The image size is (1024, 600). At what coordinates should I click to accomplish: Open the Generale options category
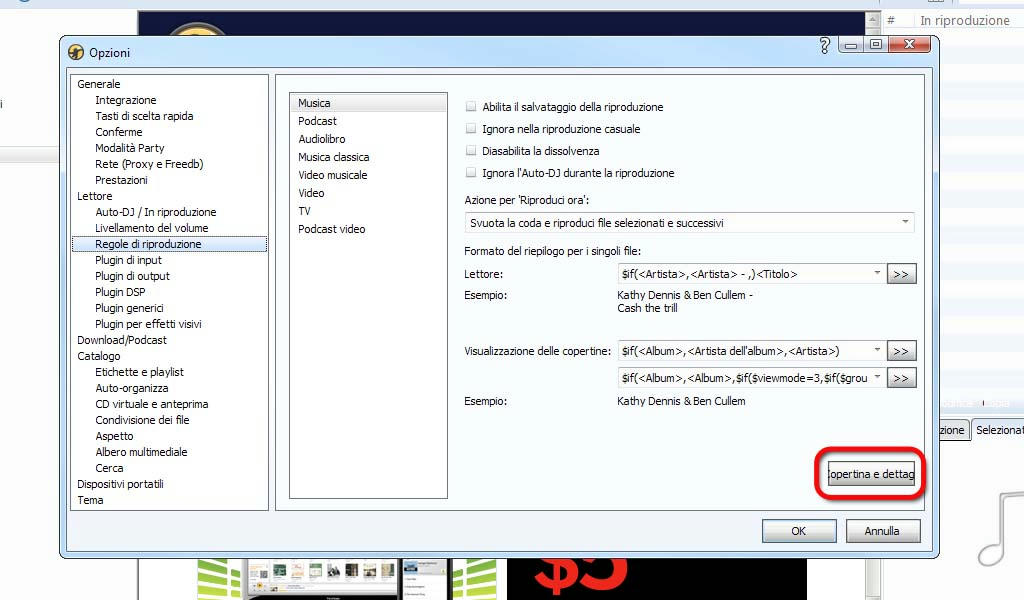[99, 84]
